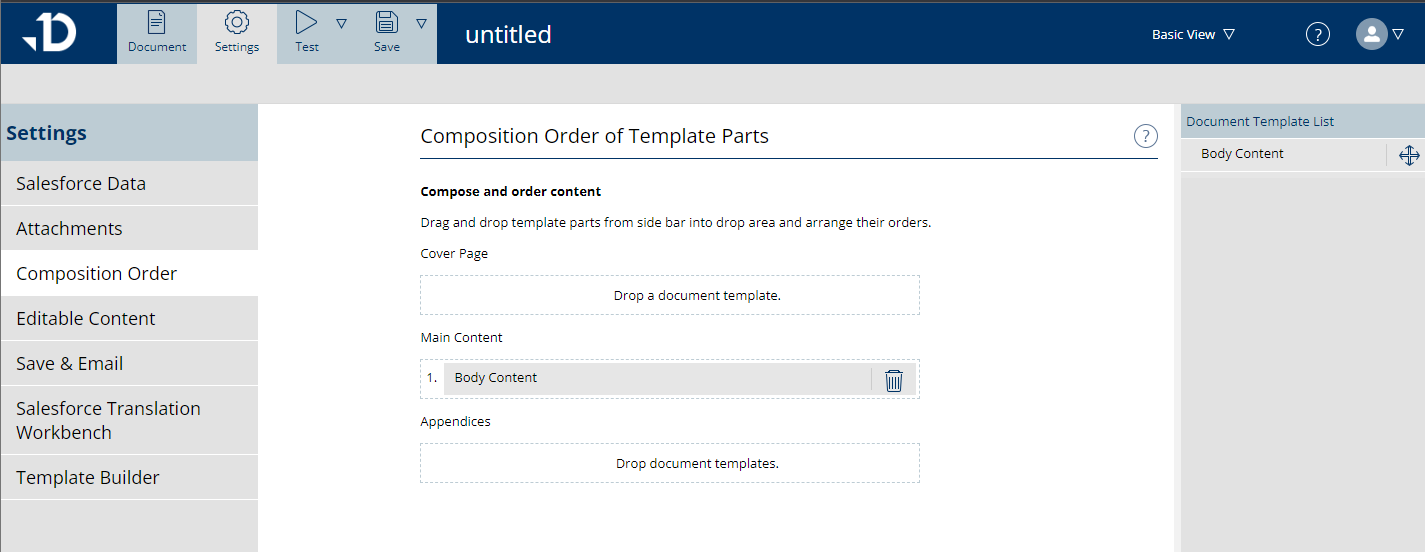1425x552 pixels.
Task: Select Editable Content in sidebar
Action: click(x=86, y=319)
